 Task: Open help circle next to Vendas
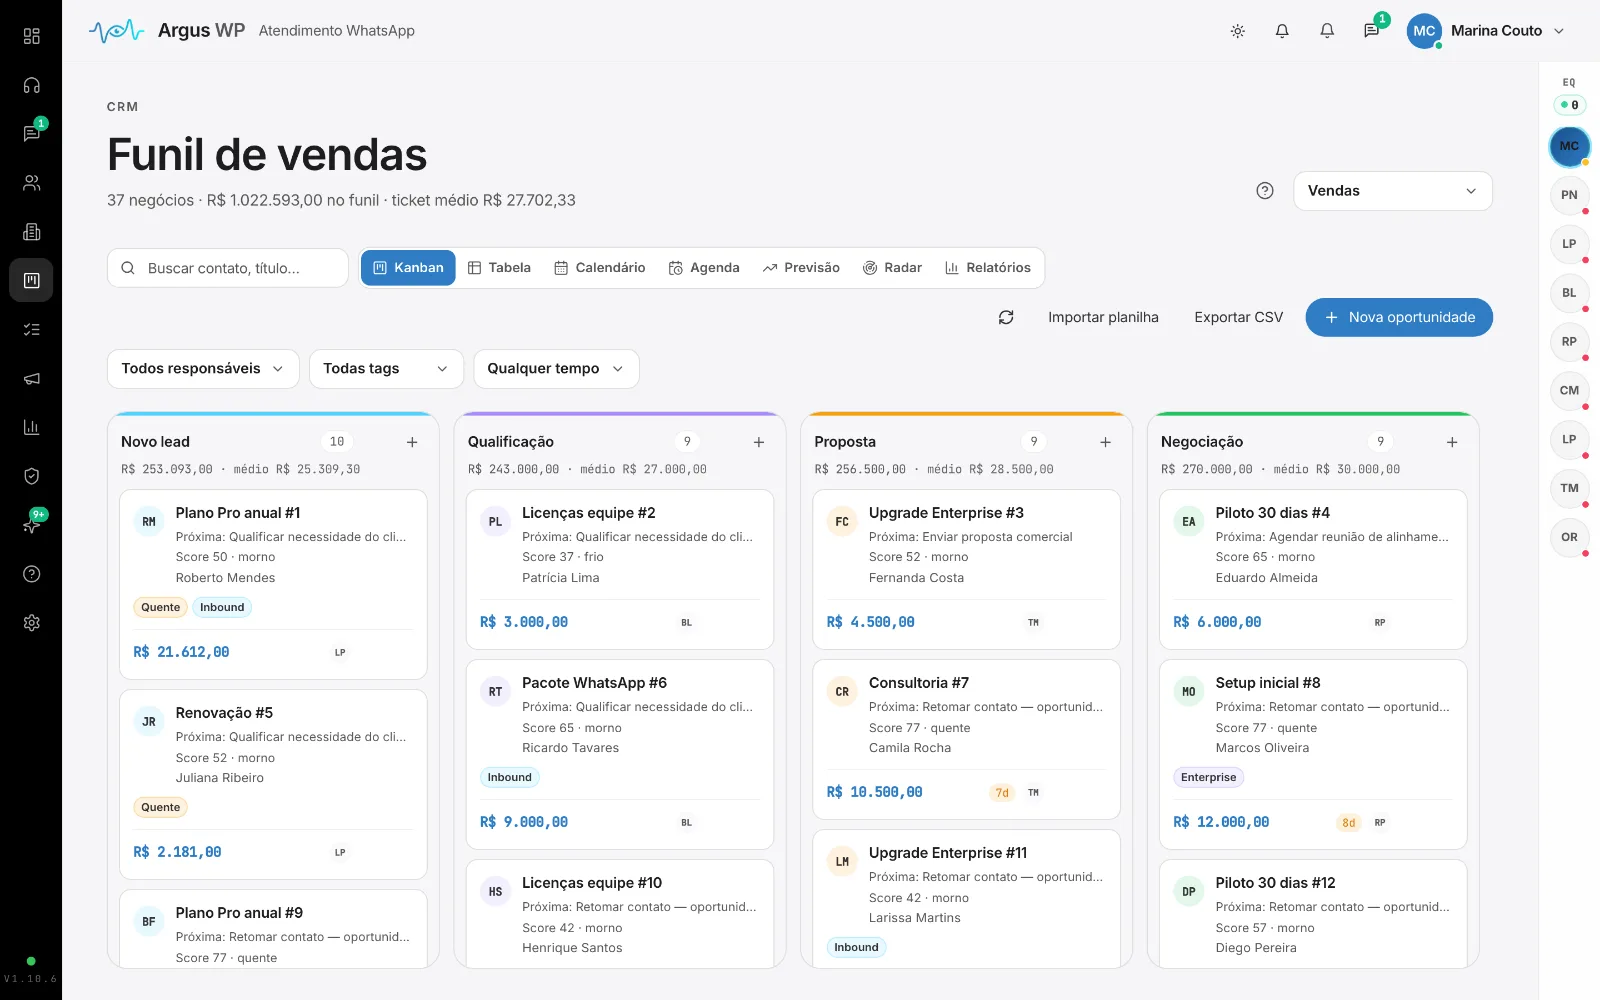[x=1265, y=191]
